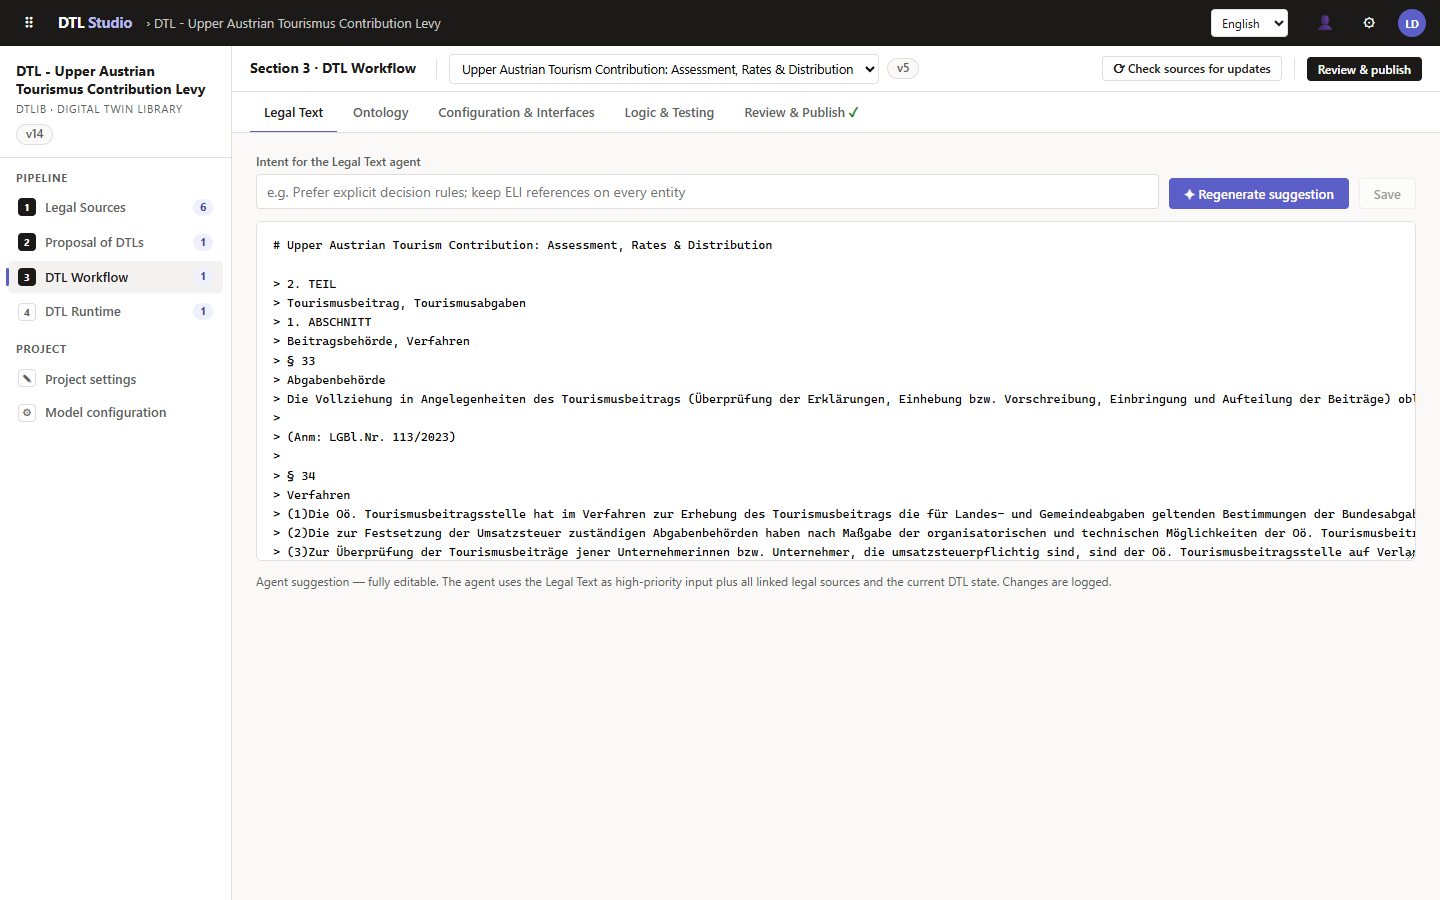Click the 'Abgabenbehörde' line in the editor
Viewport: 1440px width, 900px height.
[x=336, y=380]
